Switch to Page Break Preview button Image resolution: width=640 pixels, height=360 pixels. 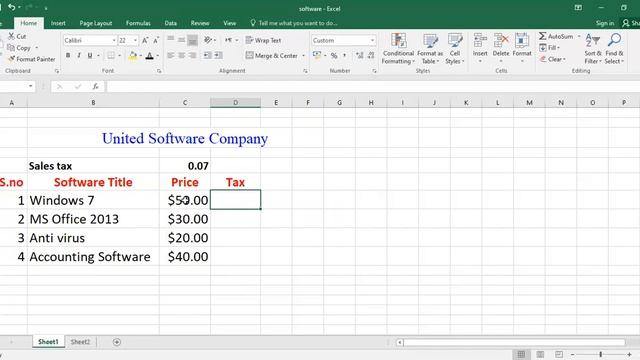point(559,354)
